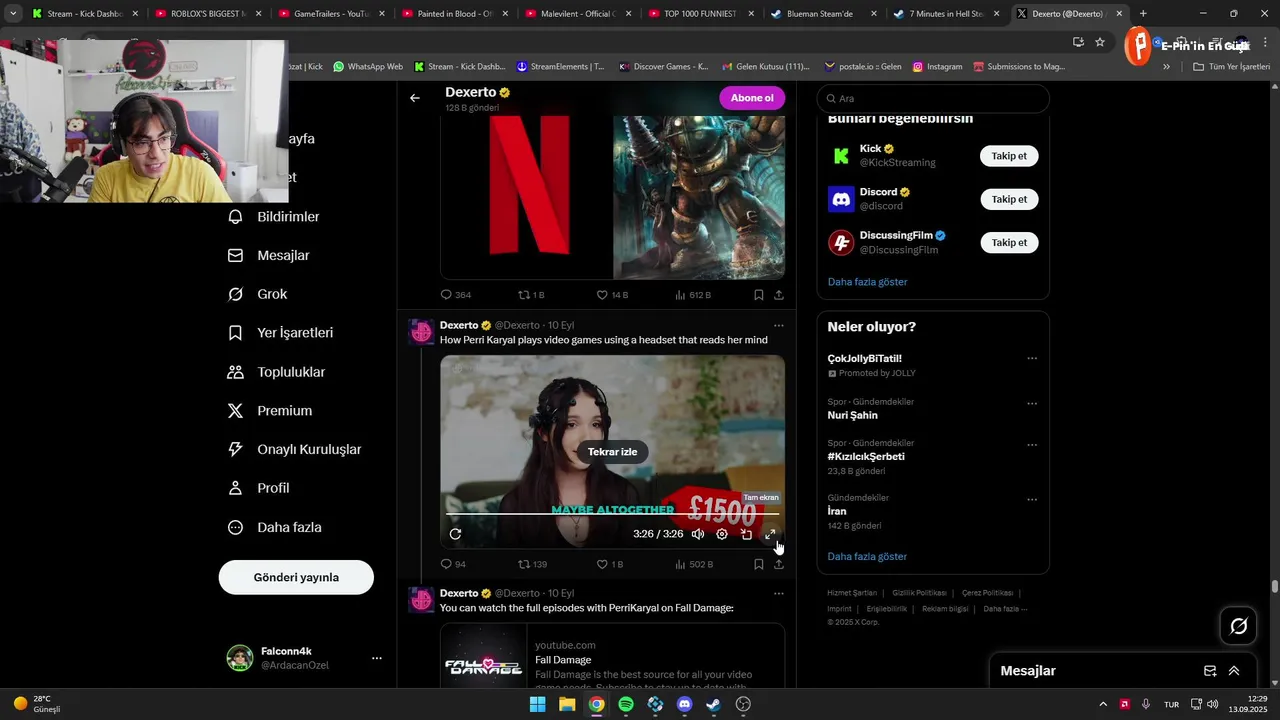The image size is (1280, 720).
Task: Click the reply icon with 364 replies
Action: coord(447,295)
